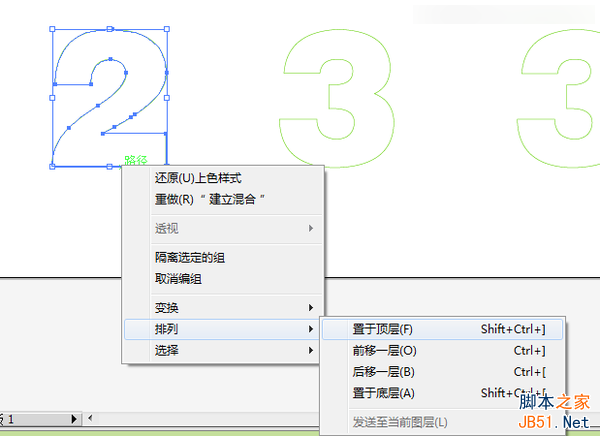Click the top-left selection handle of the 2
Viewport: 600px width, 436px height.
[x=52, y=29]
